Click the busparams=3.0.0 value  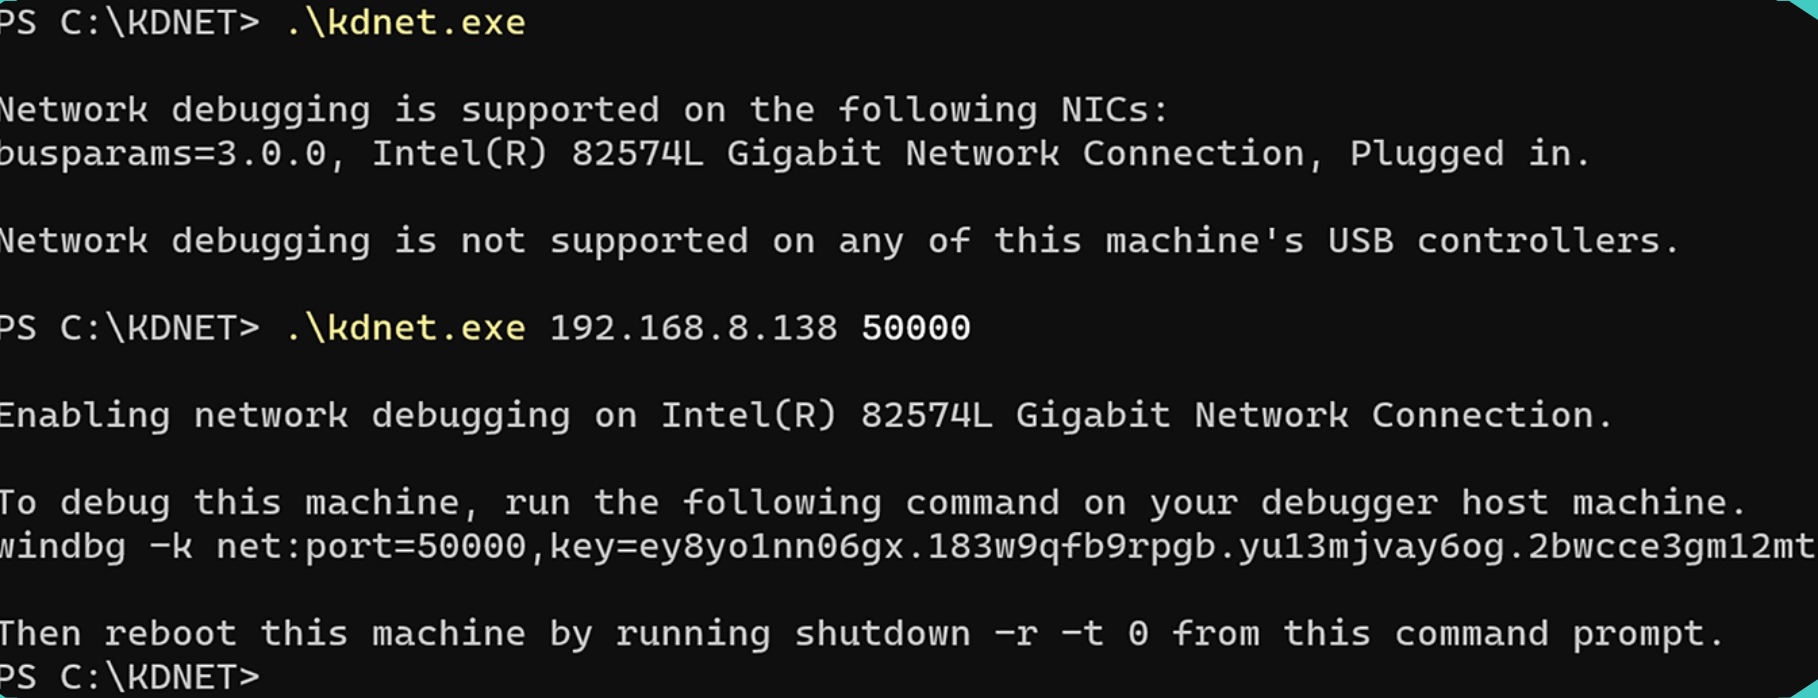(x=163, y=154)
